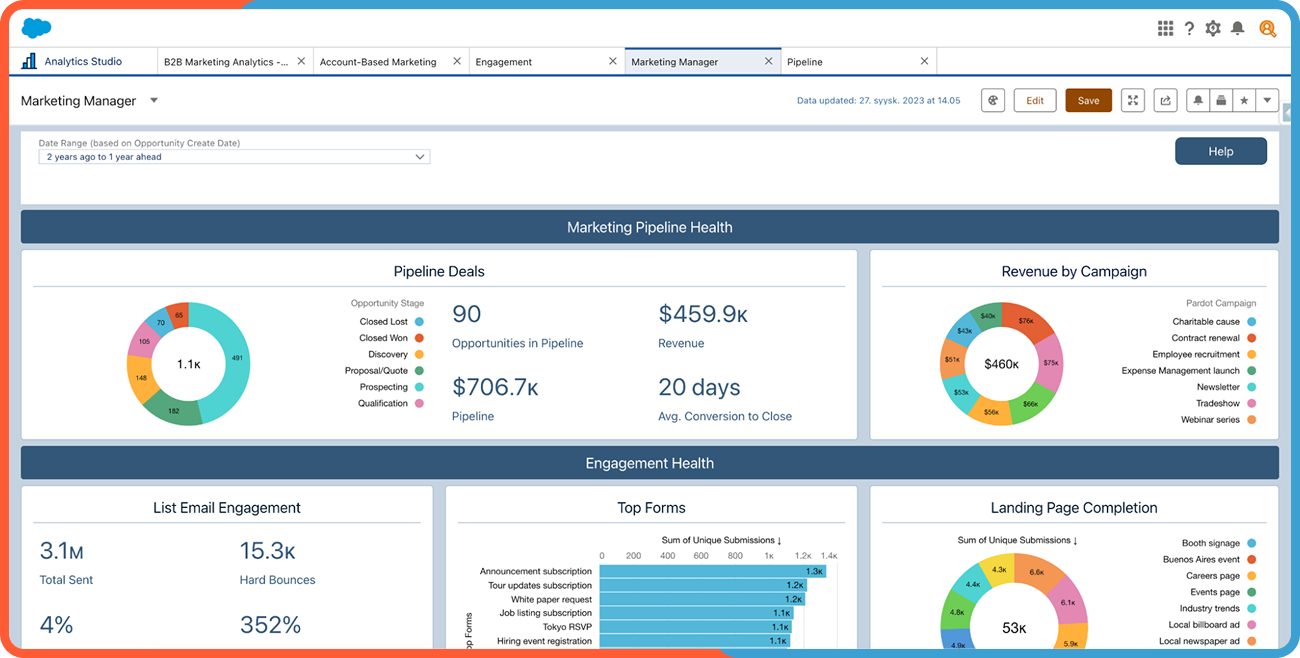
Task: Expand the Date Range dropdown
Action: [x=234, y=157]
